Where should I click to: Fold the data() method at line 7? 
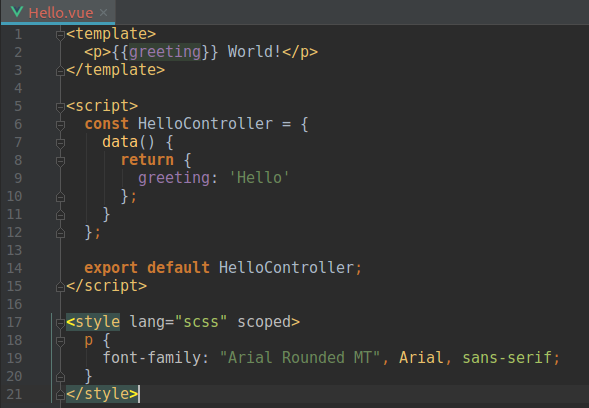(x=60, y=143)
